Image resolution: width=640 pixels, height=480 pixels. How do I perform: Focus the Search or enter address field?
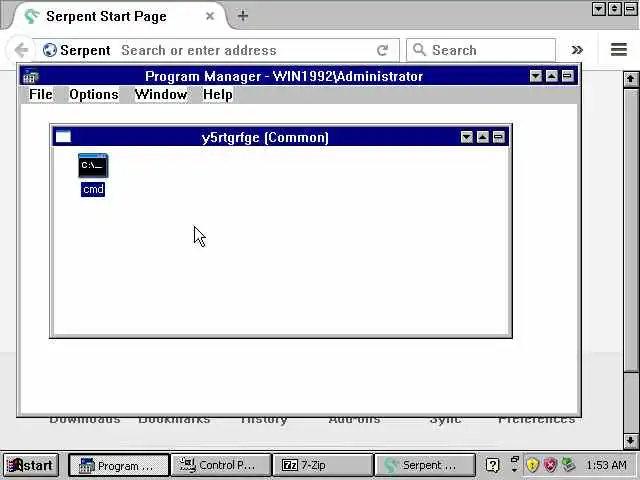coord(245,50)
